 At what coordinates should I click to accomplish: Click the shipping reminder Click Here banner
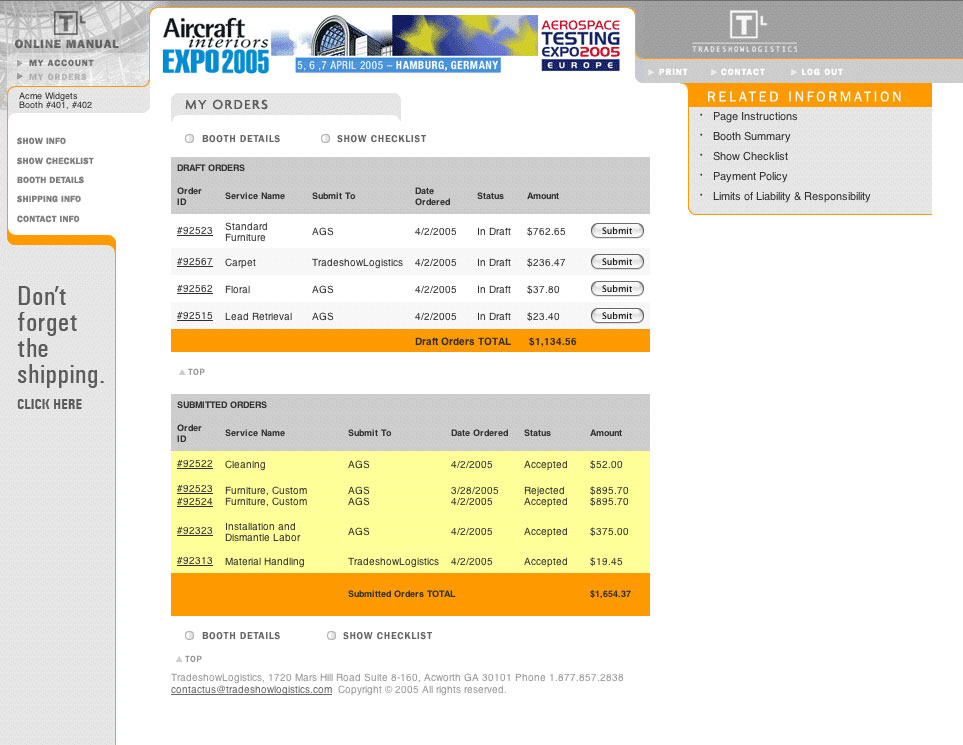[49, 404]
